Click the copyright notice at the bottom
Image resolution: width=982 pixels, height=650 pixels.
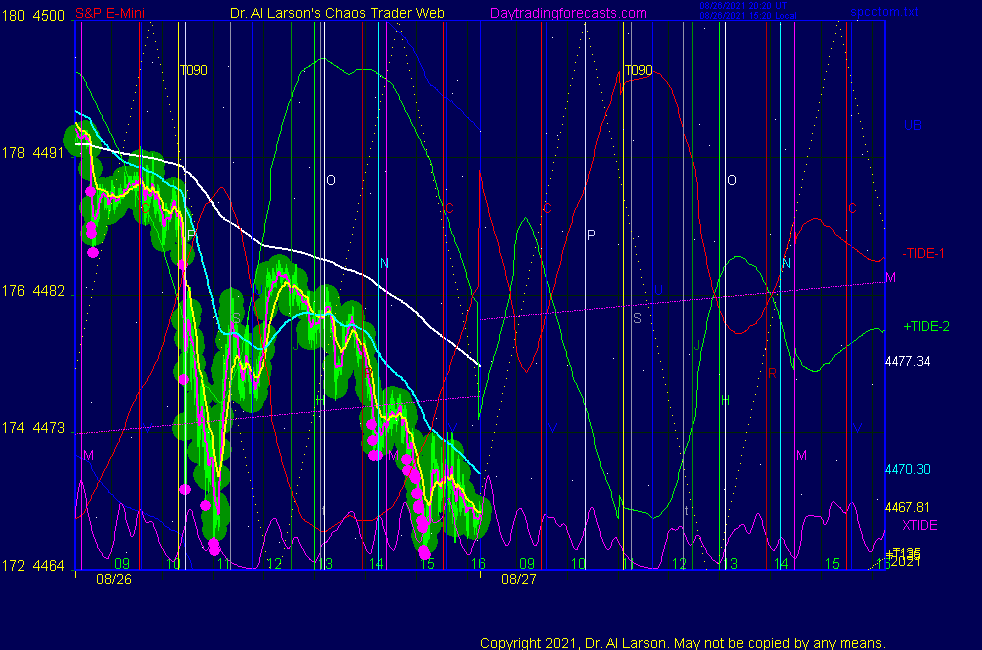(x=683, y=642)
